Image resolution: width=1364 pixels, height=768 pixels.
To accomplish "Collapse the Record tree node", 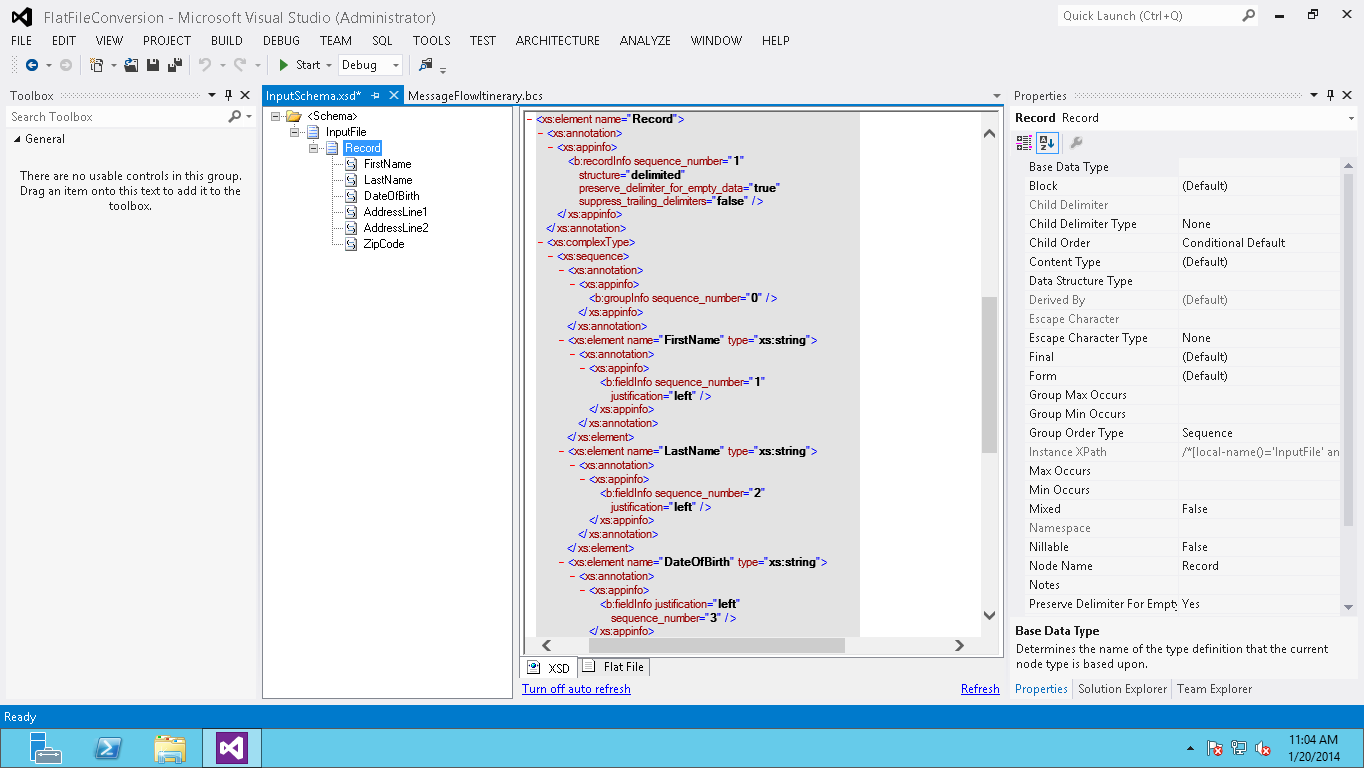I will click(314, 148).
